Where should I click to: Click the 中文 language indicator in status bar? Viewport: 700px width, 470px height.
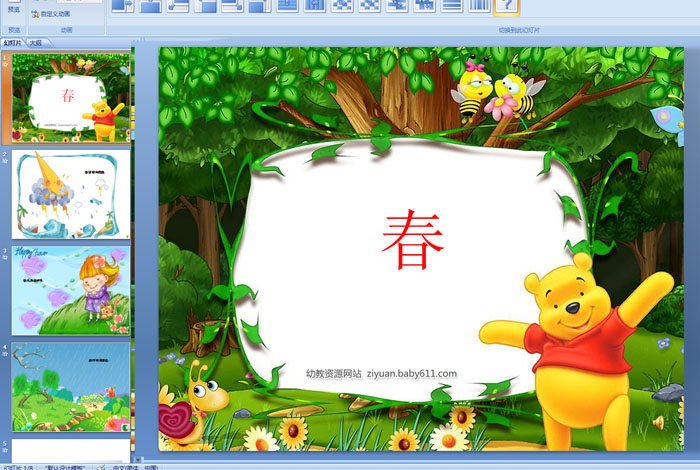135,467
